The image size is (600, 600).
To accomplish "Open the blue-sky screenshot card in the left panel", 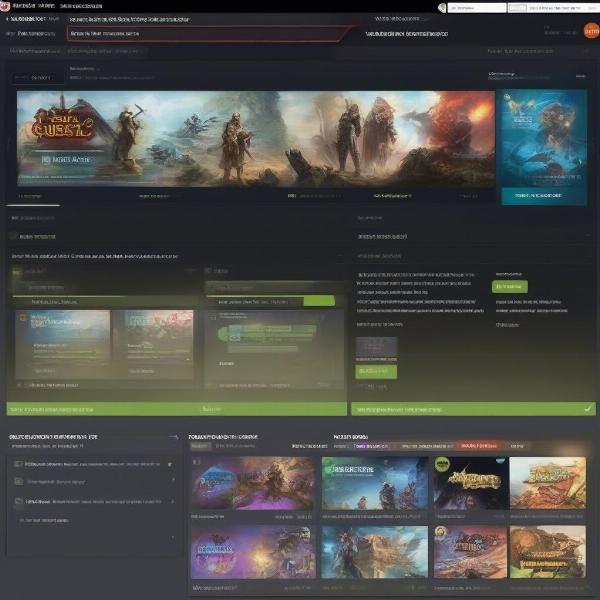I will coord(63,344).
